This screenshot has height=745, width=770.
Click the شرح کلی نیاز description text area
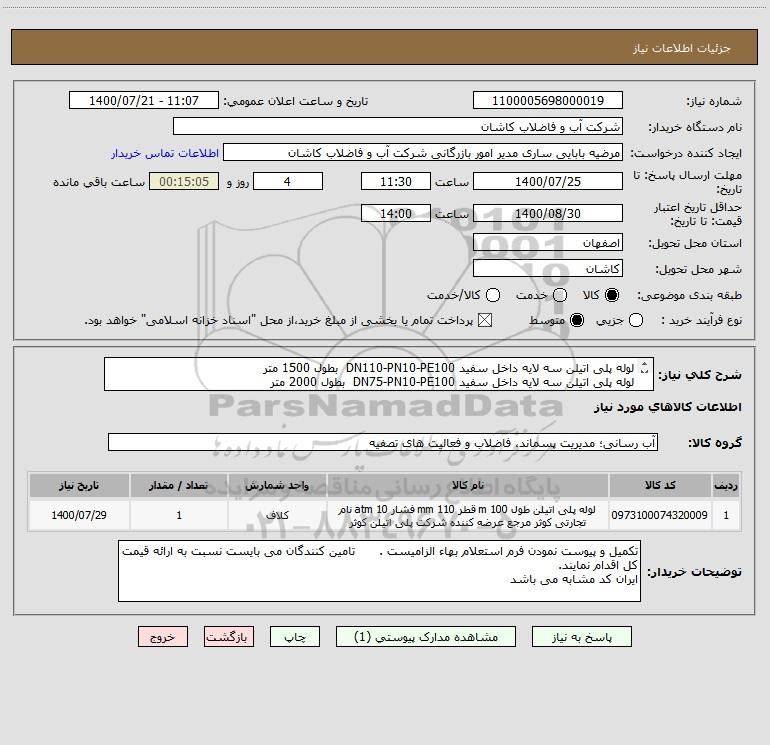point(379,374)
